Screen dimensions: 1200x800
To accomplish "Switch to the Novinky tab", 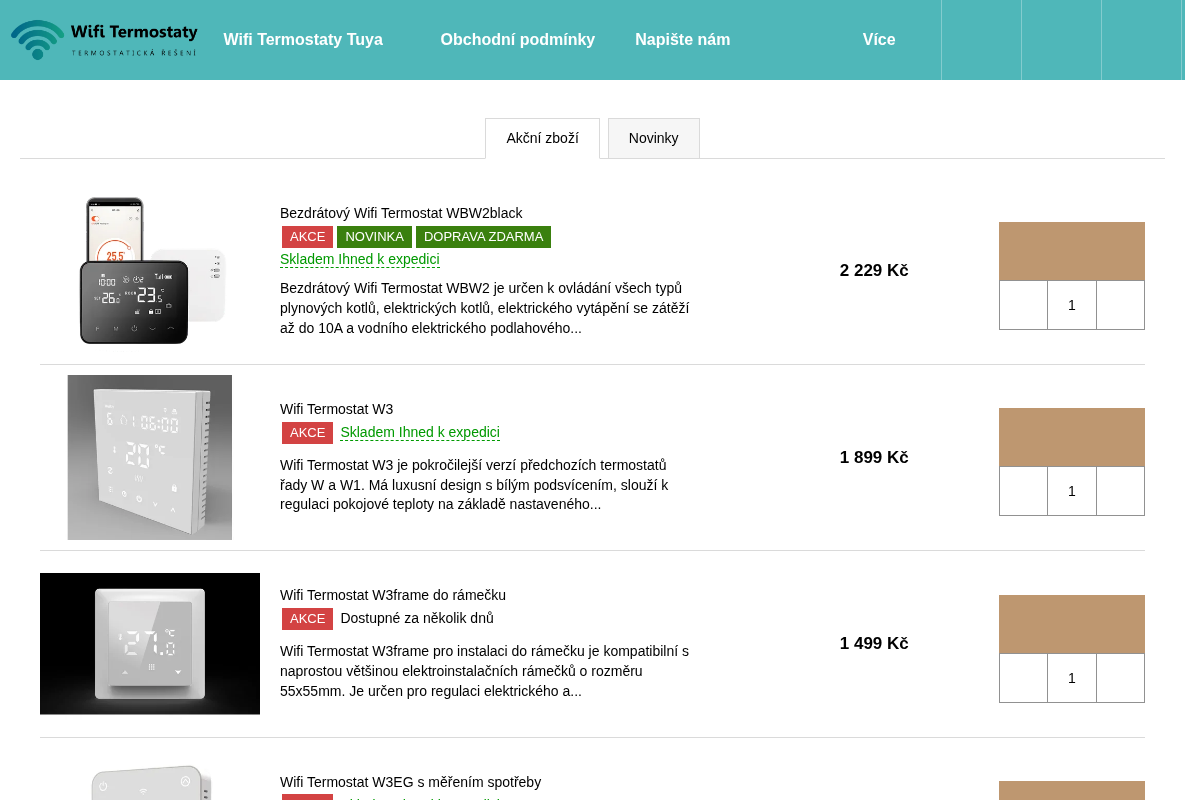I will pyautogui.click(x=654, y=138).
